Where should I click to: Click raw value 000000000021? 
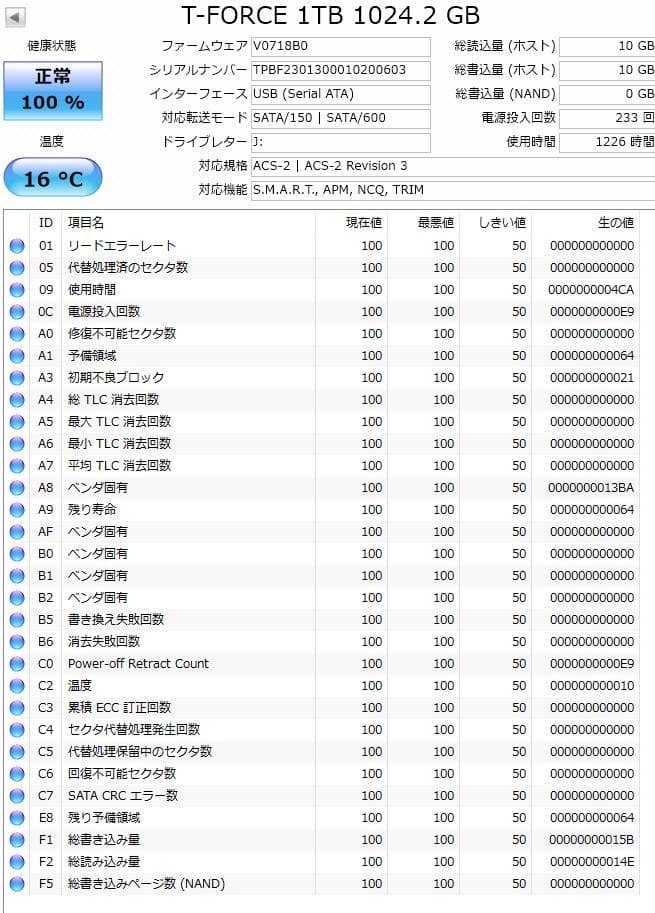(592, 378)
